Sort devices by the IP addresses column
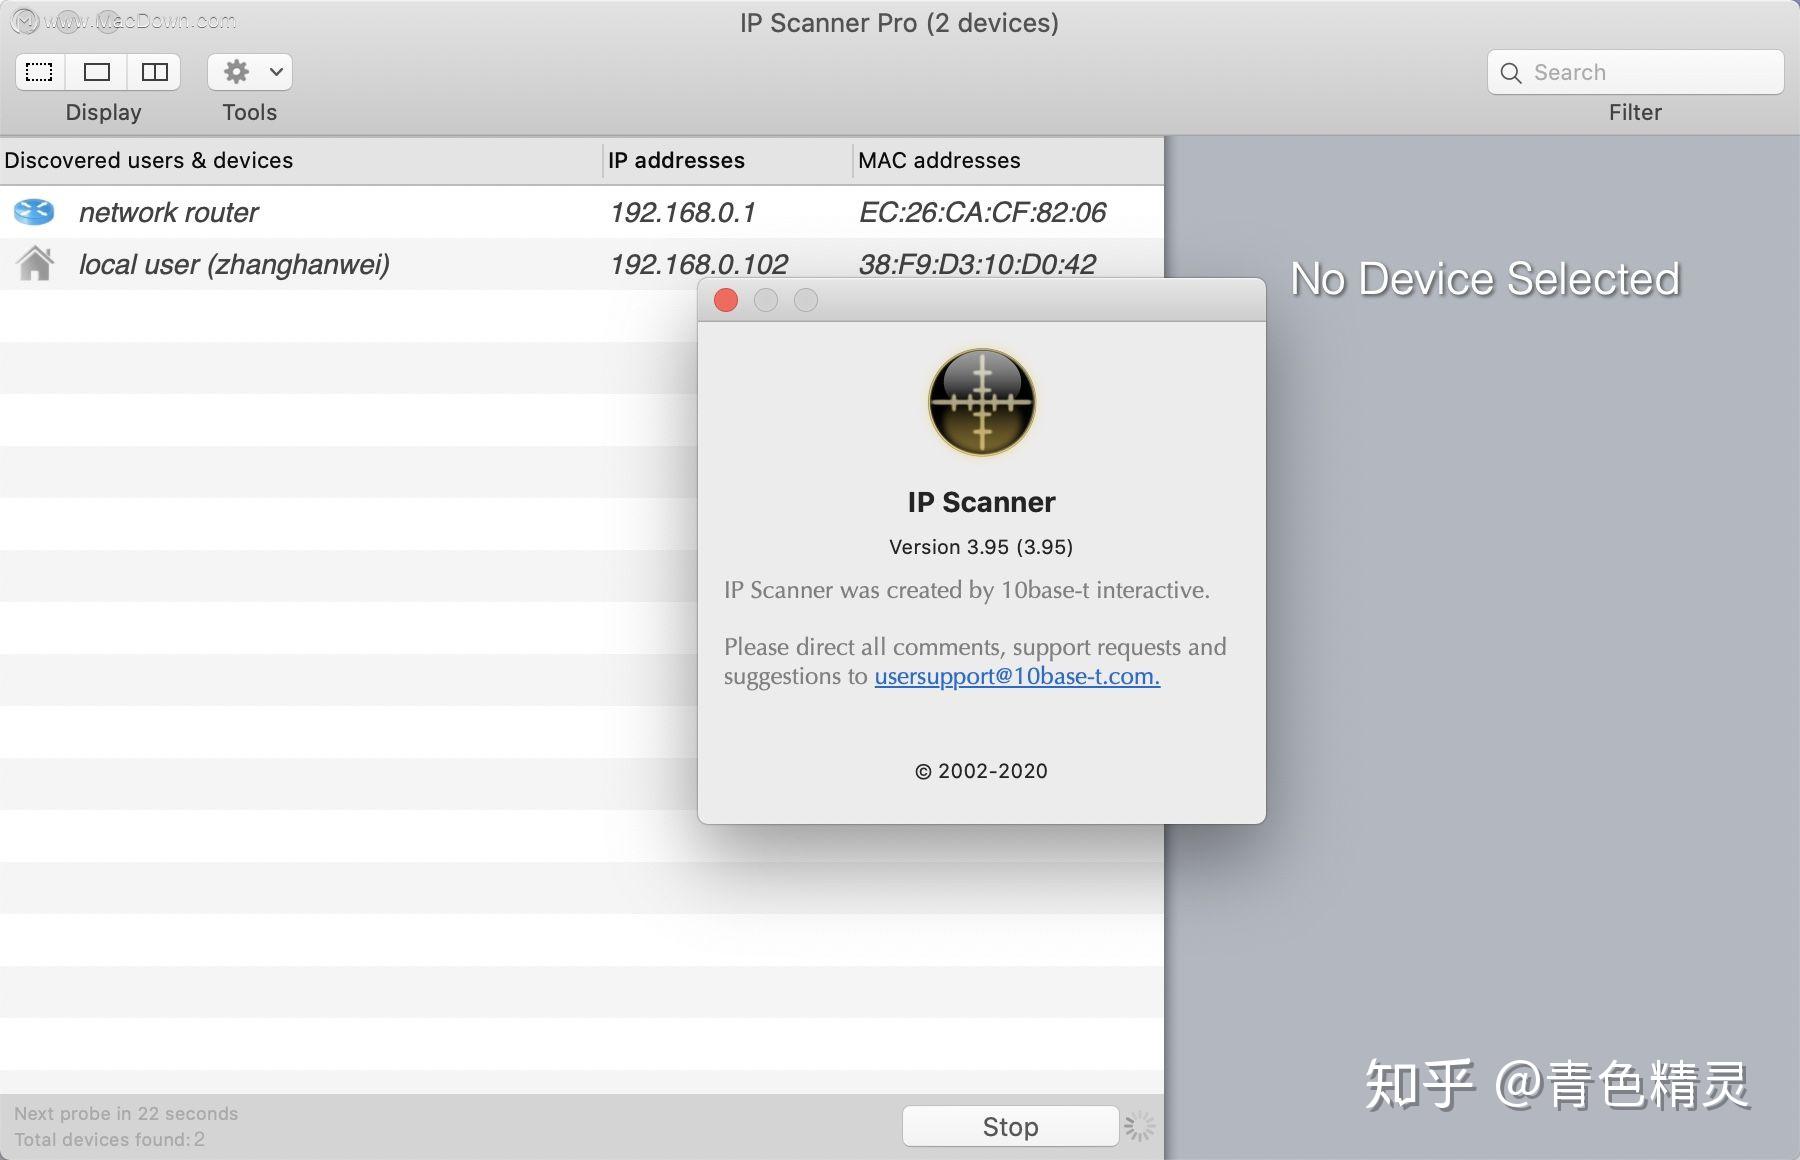Screen dimensions: 1800x1160 coord(677,160)
